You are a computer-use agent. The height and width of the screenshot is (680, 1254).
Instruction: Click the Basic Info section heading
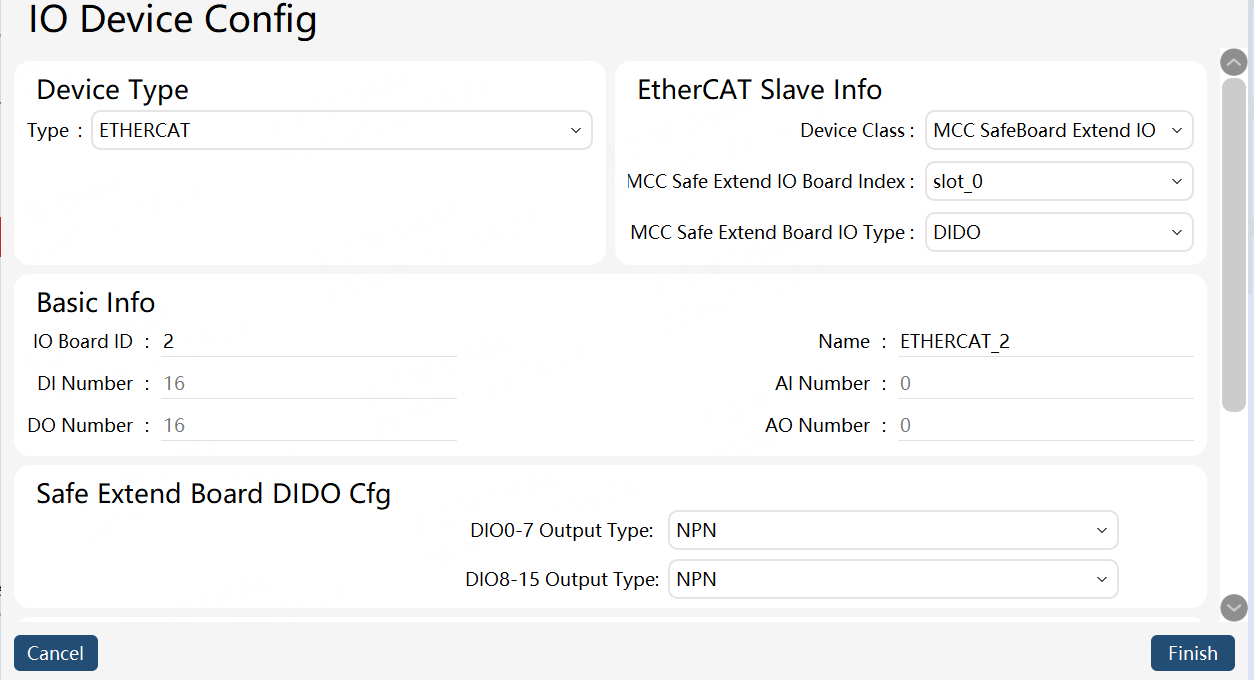click(96, 302)
